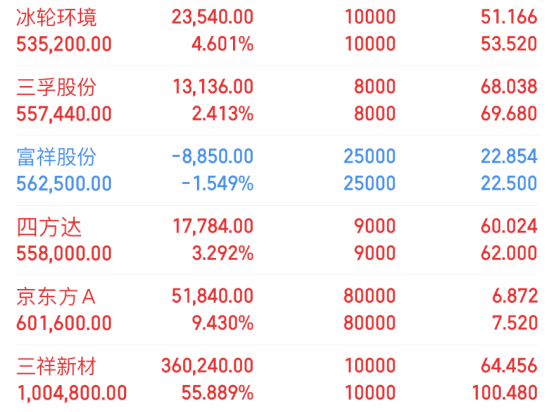Click market value 535,200.00
Viewport: 554px width, 412px height.
tap(64, 44)
